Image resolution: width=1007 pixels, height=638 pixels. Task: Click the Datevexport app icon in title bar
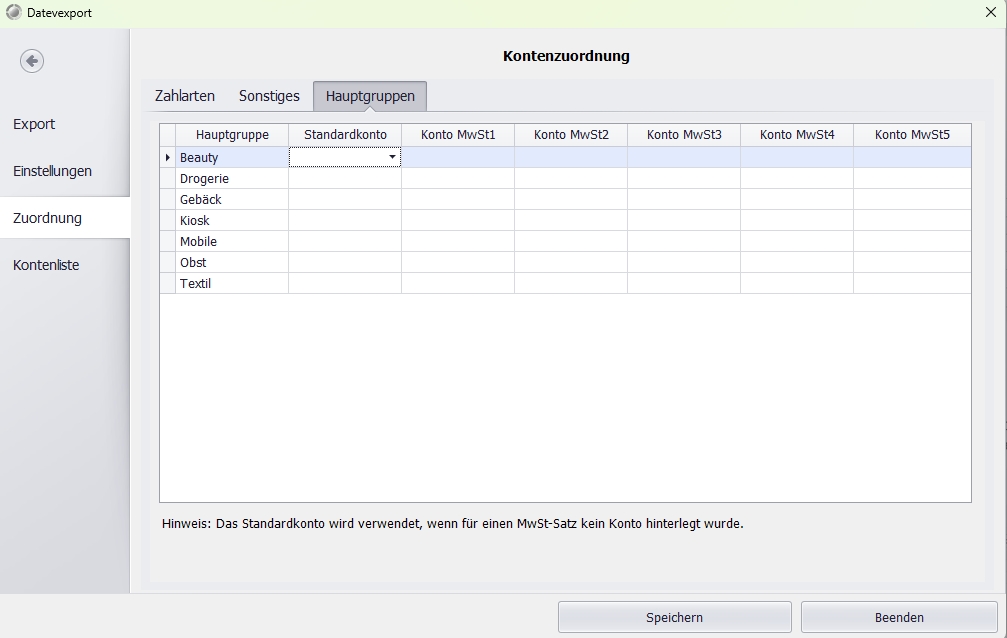tap(13, 13)
